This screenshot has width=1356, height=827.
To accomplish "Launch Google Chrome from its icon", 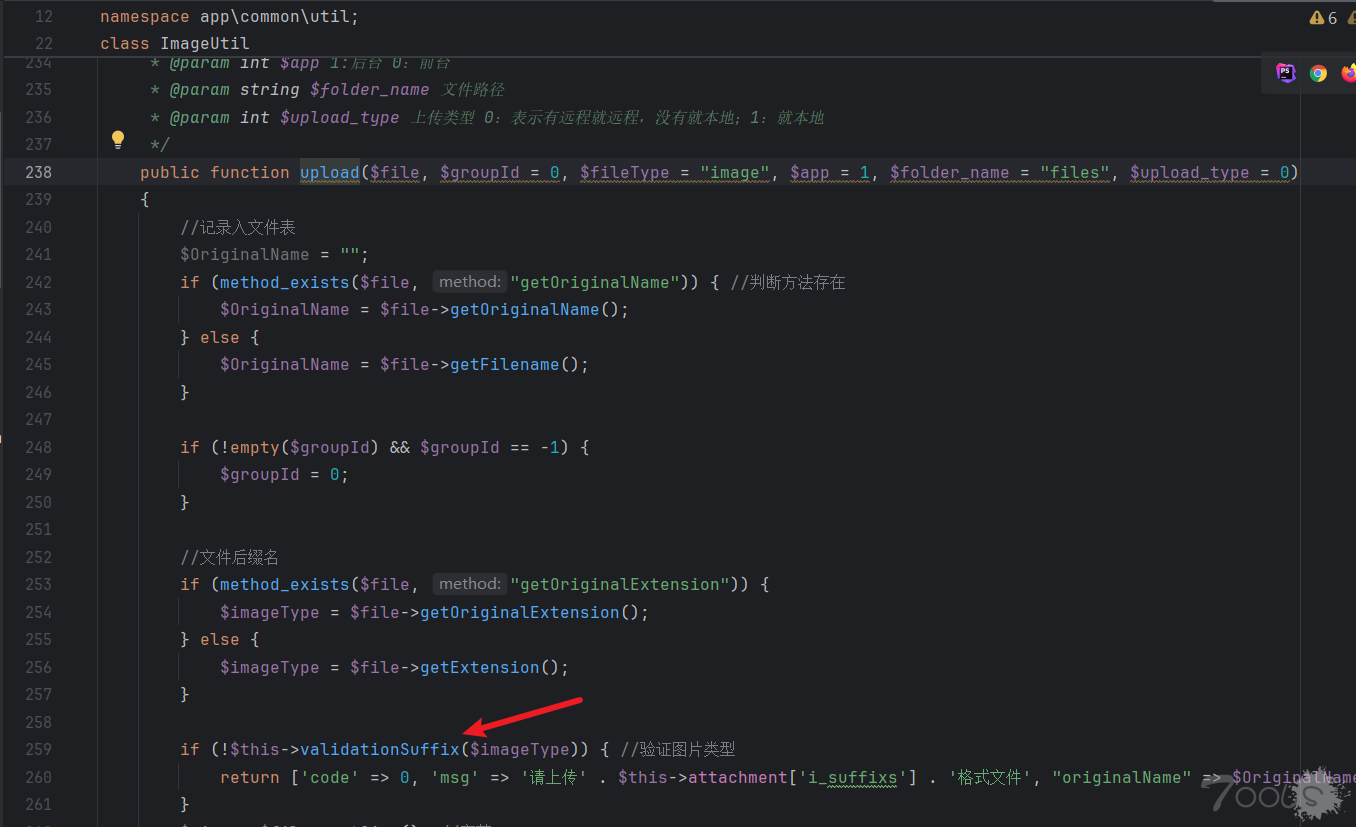I will click(1318, 73).
